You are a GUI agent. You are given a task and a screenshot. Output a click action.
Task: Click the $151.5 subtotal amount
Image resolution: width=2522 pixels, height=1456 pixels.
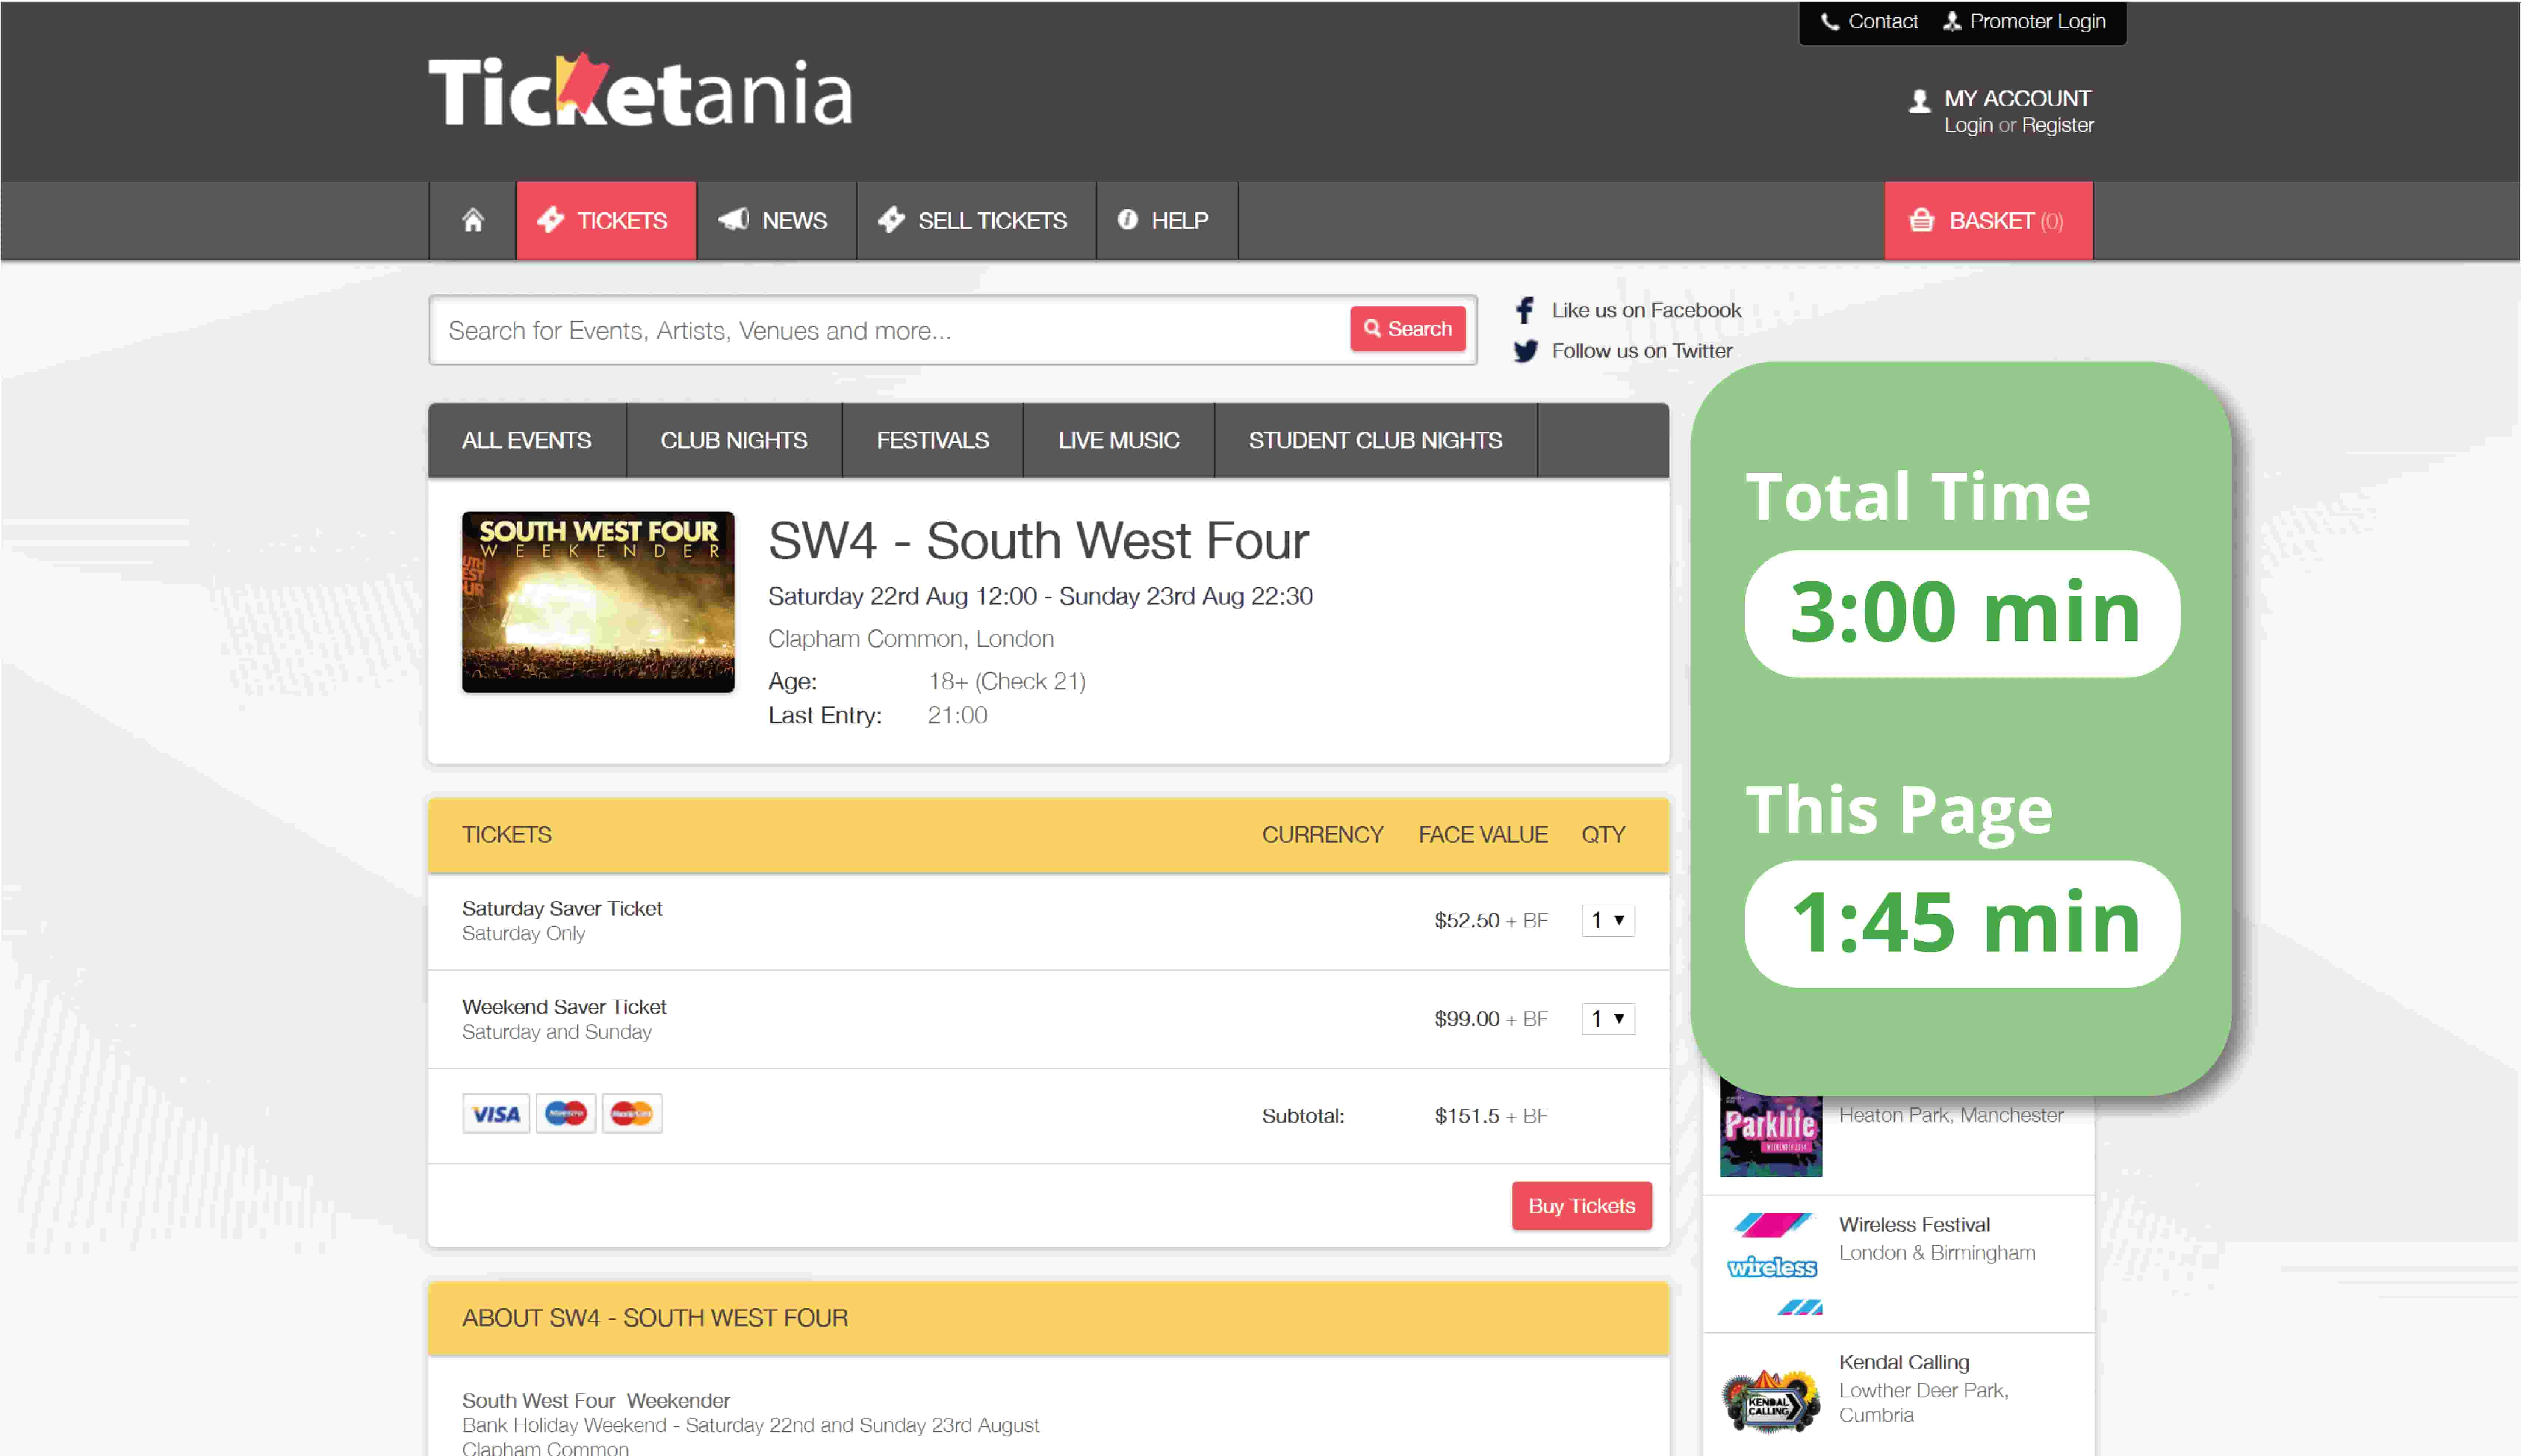pos(1467,1116)
